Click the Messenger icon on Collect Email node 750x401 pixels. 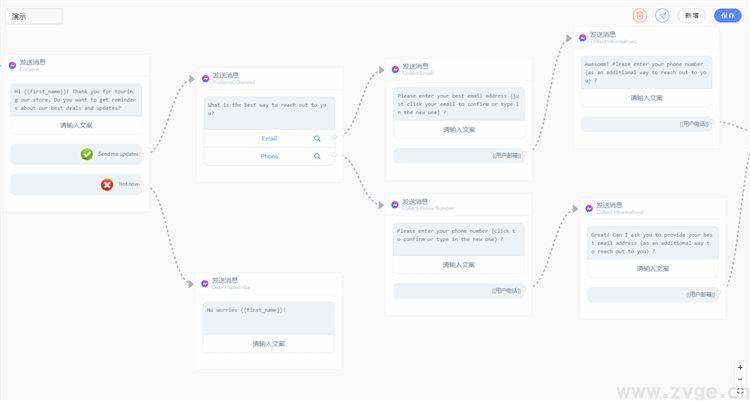tap(395, 69)
